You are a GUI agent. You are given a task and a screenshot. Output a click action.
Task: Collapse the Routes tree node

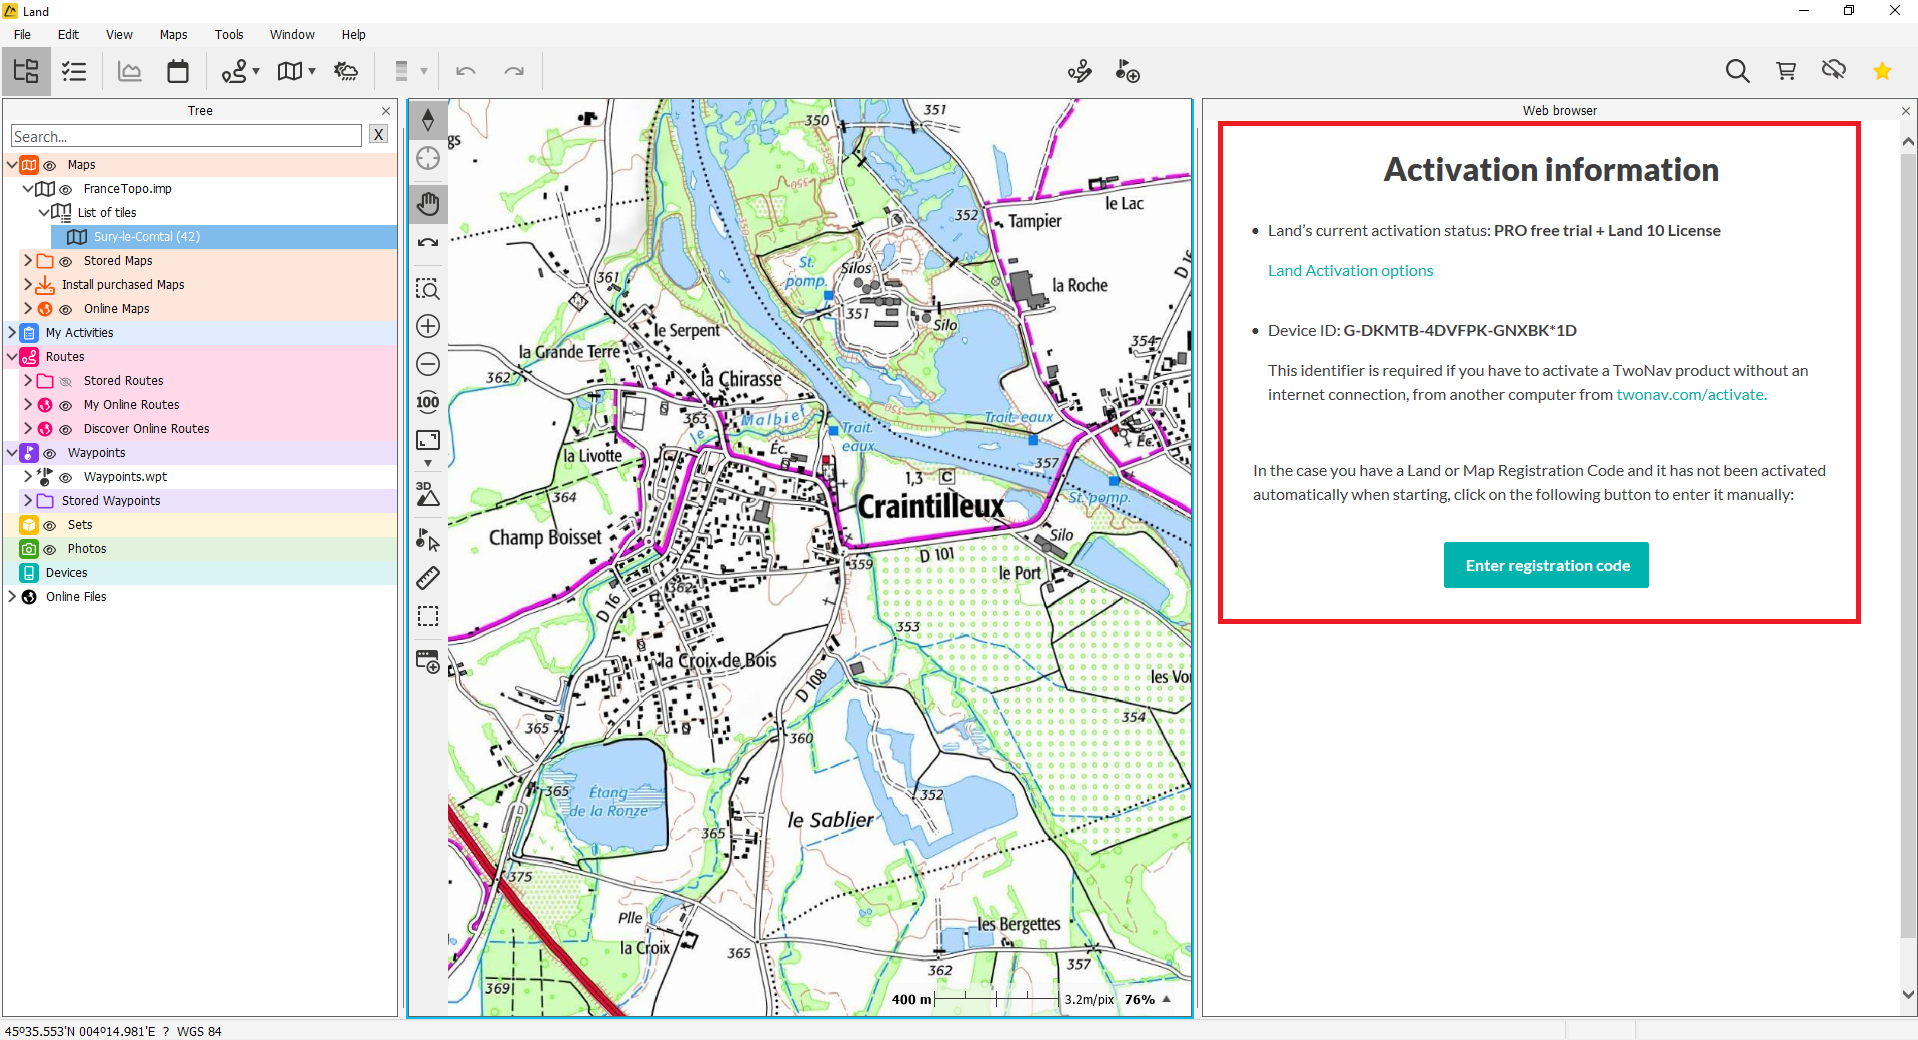(12, 356)
